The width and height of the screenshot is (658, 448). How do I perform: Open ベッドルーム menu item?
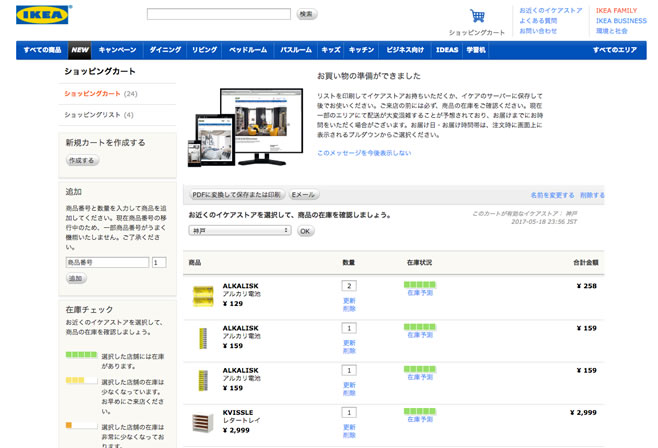248,50
